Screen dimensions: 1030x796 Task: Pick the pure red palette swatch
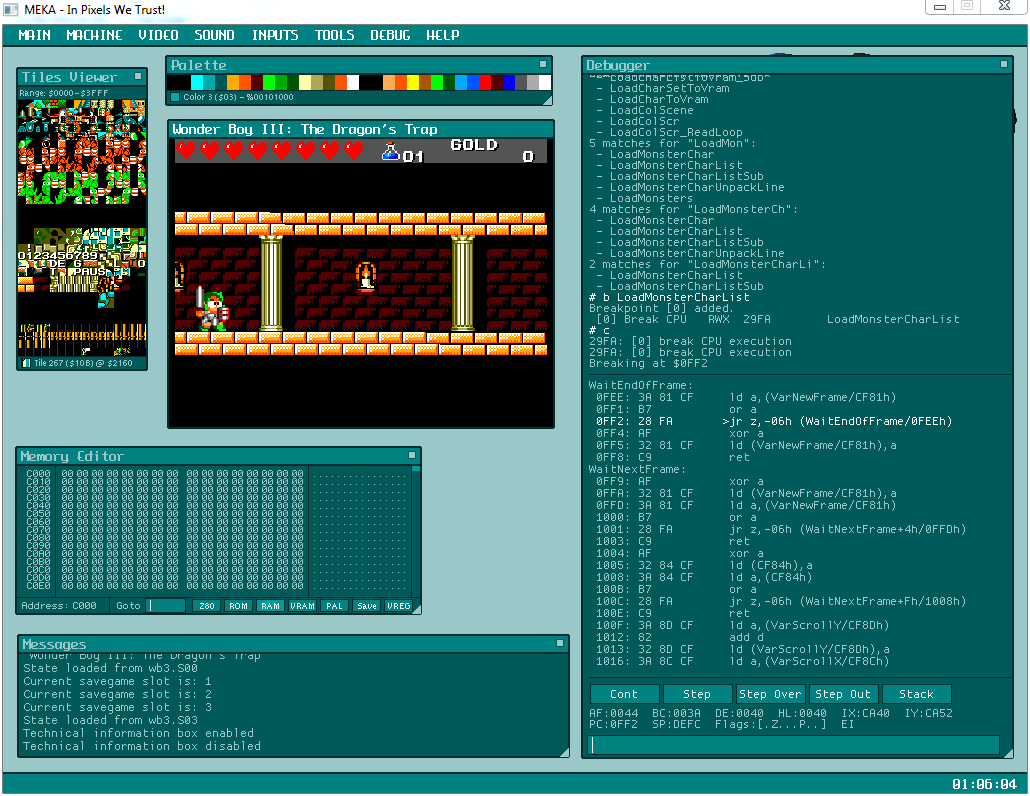pyautogui.click(x=485, y=82)
